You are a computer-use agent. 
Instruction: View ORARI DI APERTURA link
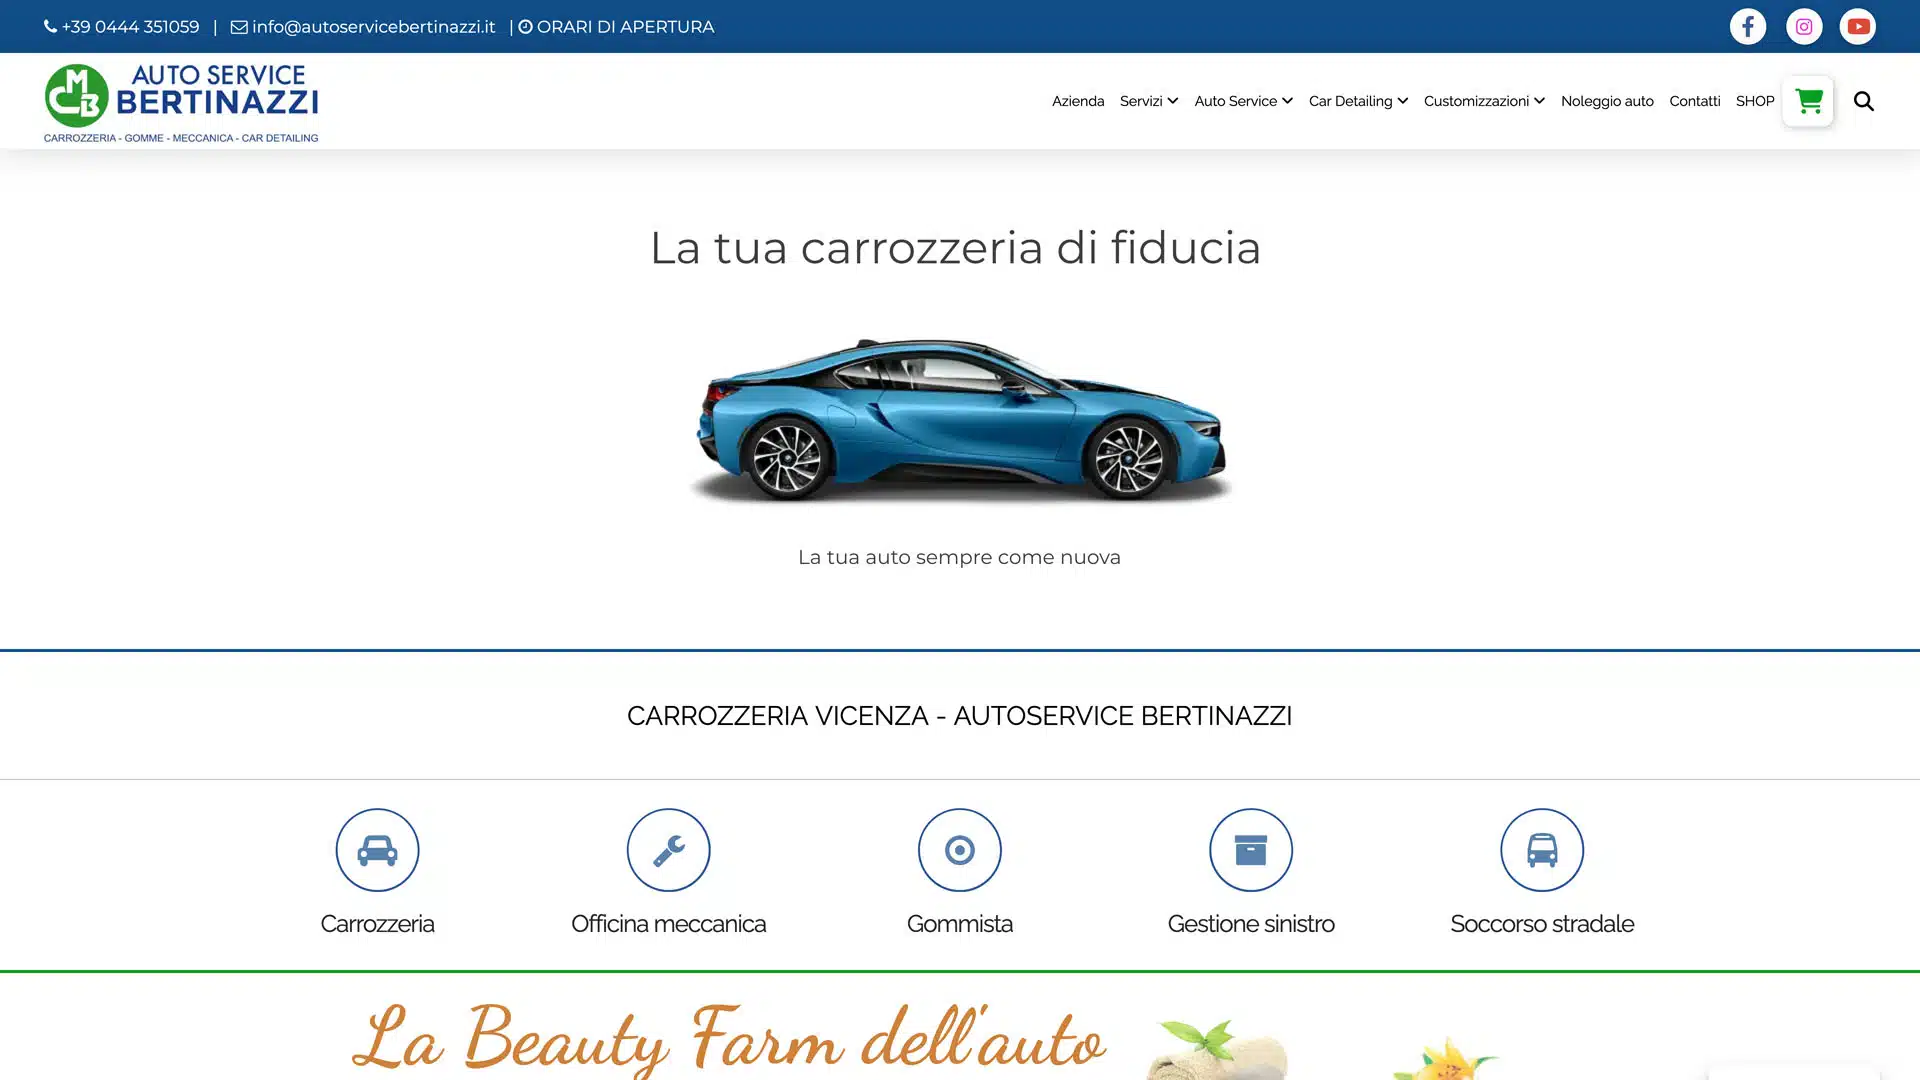tap(625, 27)
